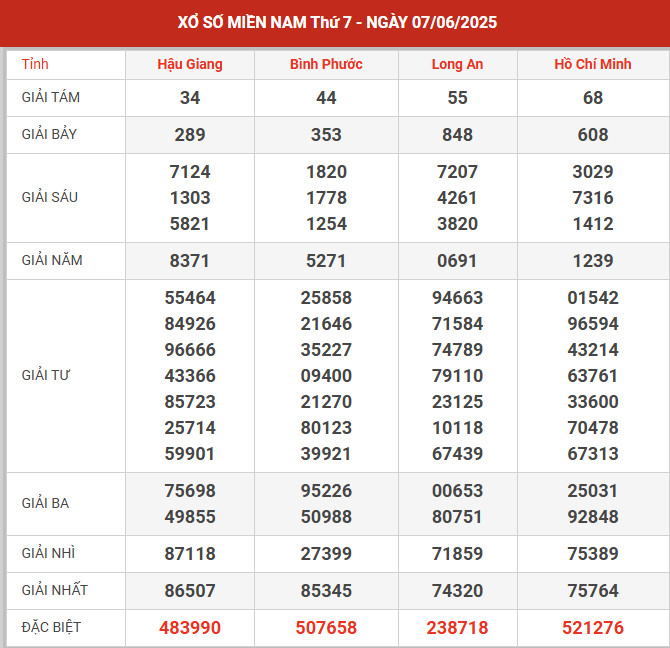
Task: Click third prize number 49855
Action: pyautogui.click(x=190, y=517)
